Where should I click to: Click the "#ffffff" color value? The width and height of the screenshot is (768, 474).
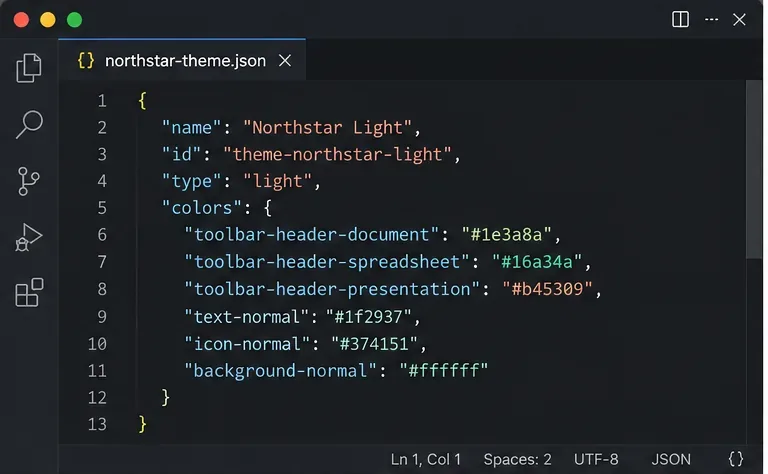point(443,371)
